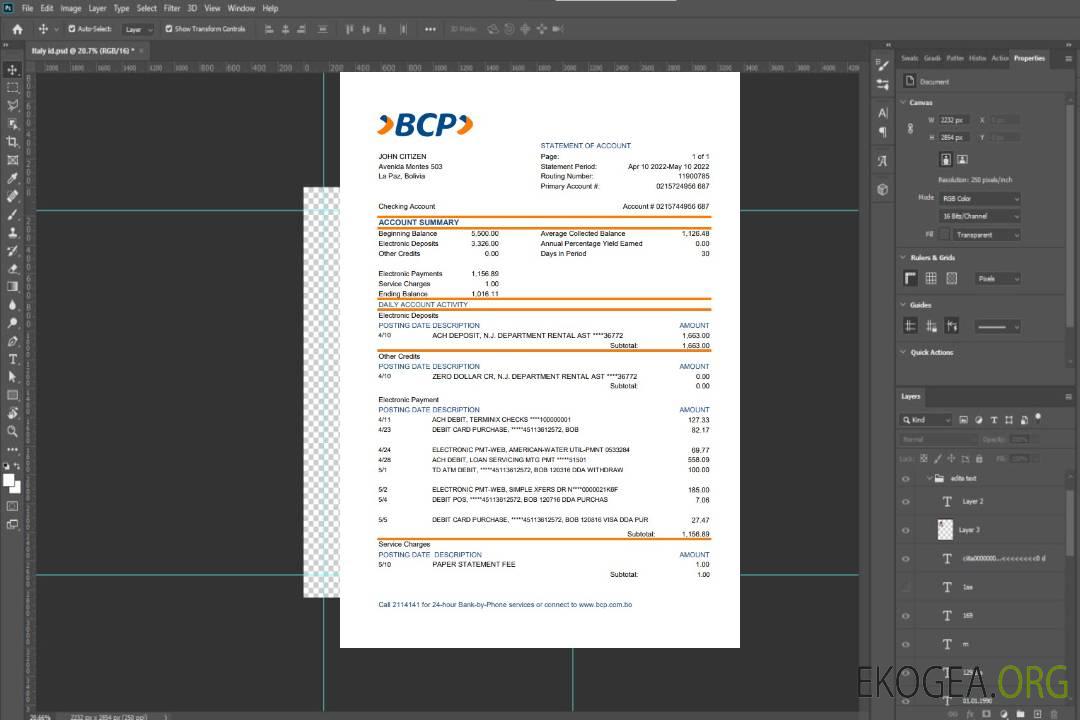This screenshot has width=1080, height=720.
Task: Select the Zoom tool
Action: click(x=13, y=431)
